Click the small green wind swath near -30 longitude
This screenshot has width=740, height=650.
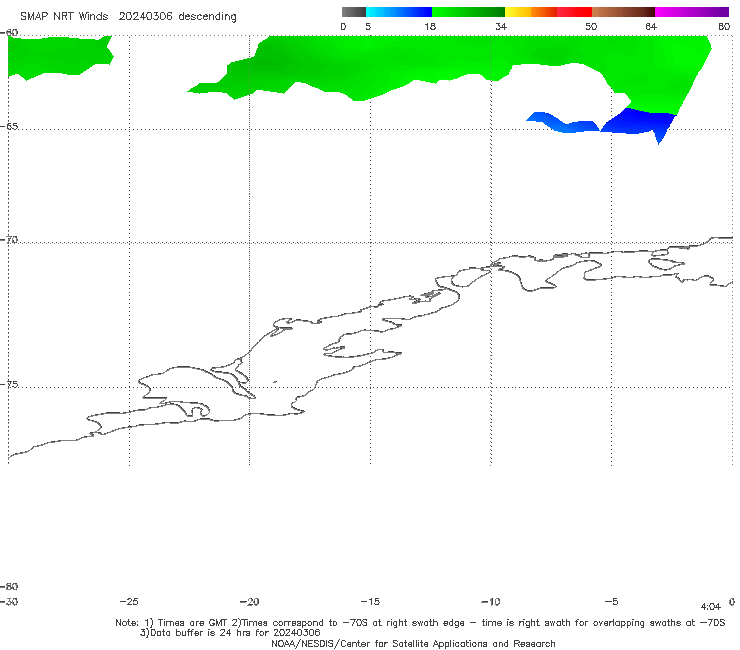click(57, 56)
